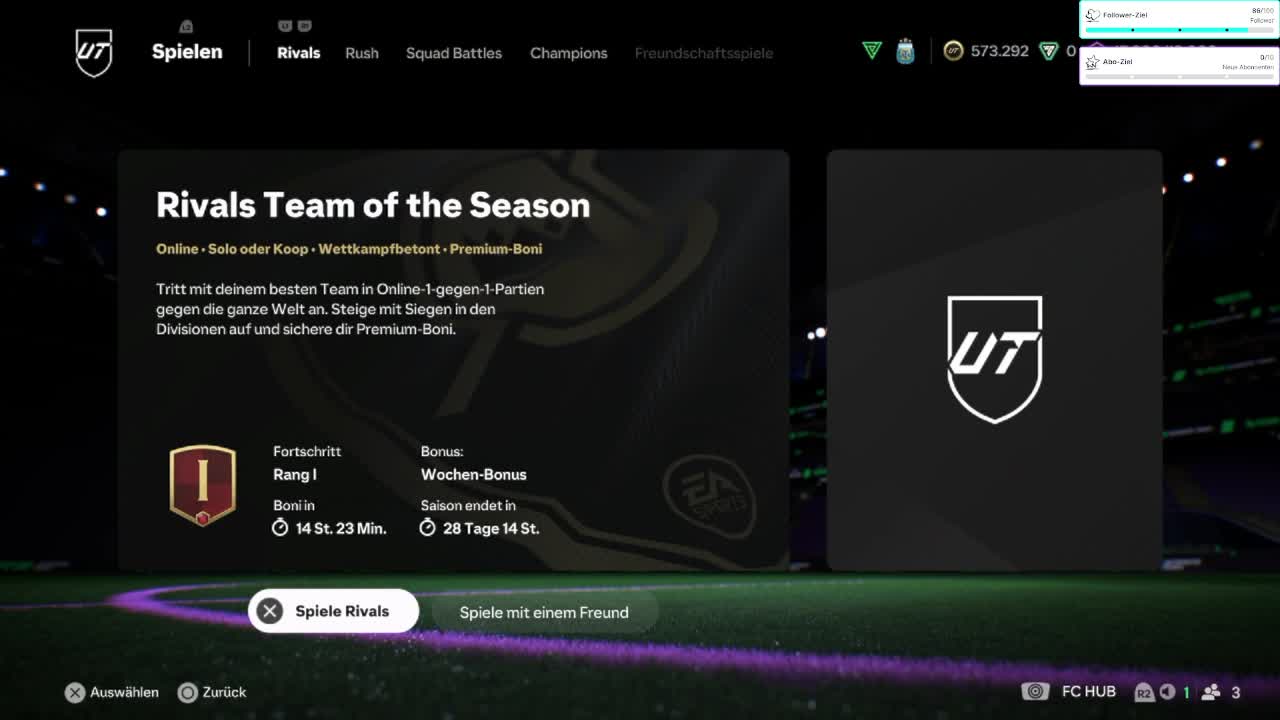Click the X icon on Spiele Rivals
The height and width of the screenshot is (720, 1280).
(x=270, y=611)
